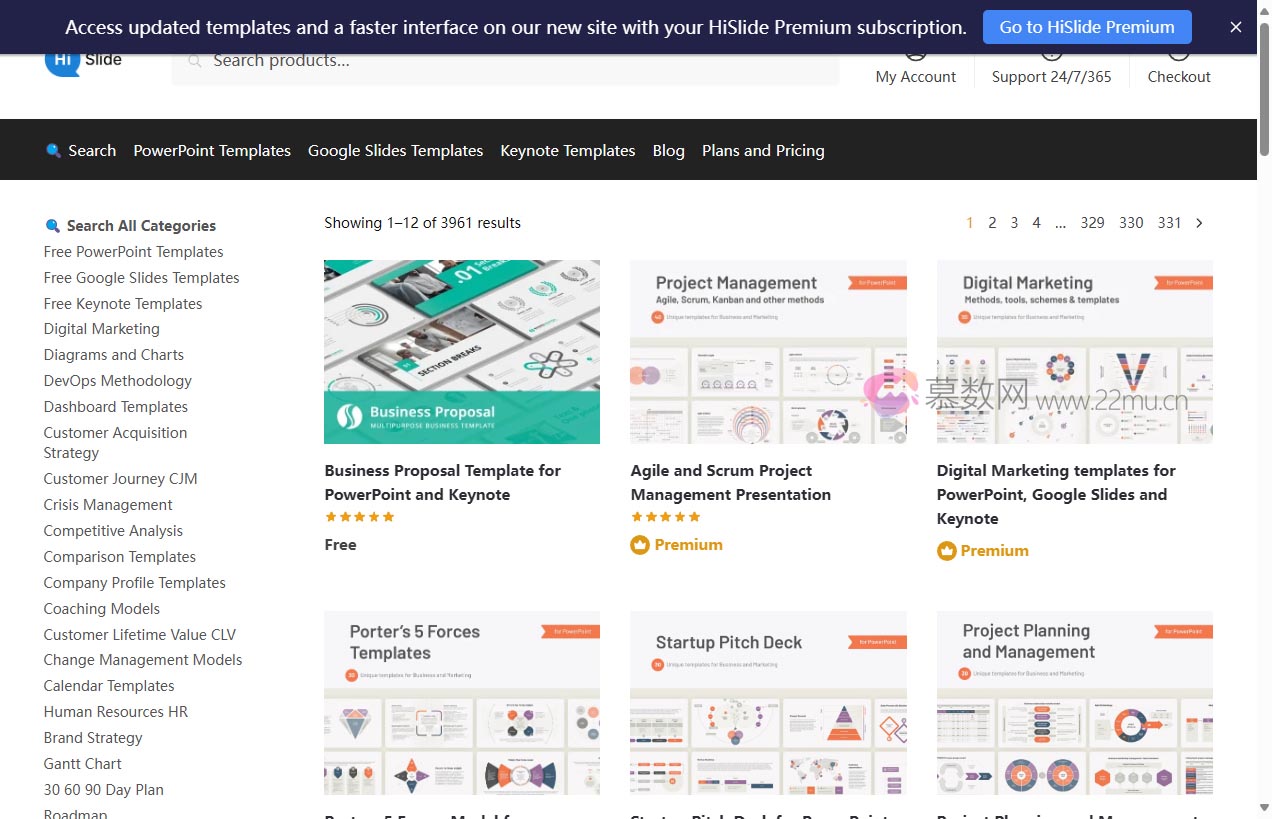
Task: Go to next results page arrow
Action: [x=1199, y=223]
